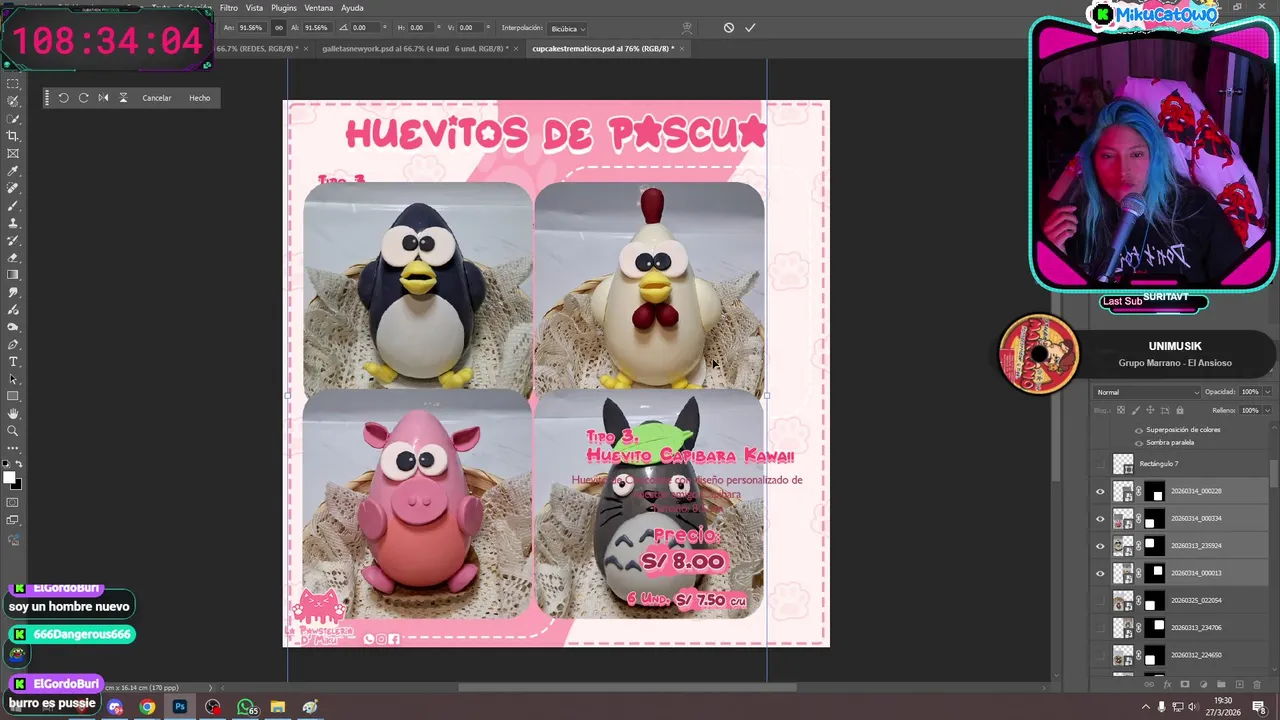
Task: Click the new adjustment layer icon
Action: [1203, 684]
